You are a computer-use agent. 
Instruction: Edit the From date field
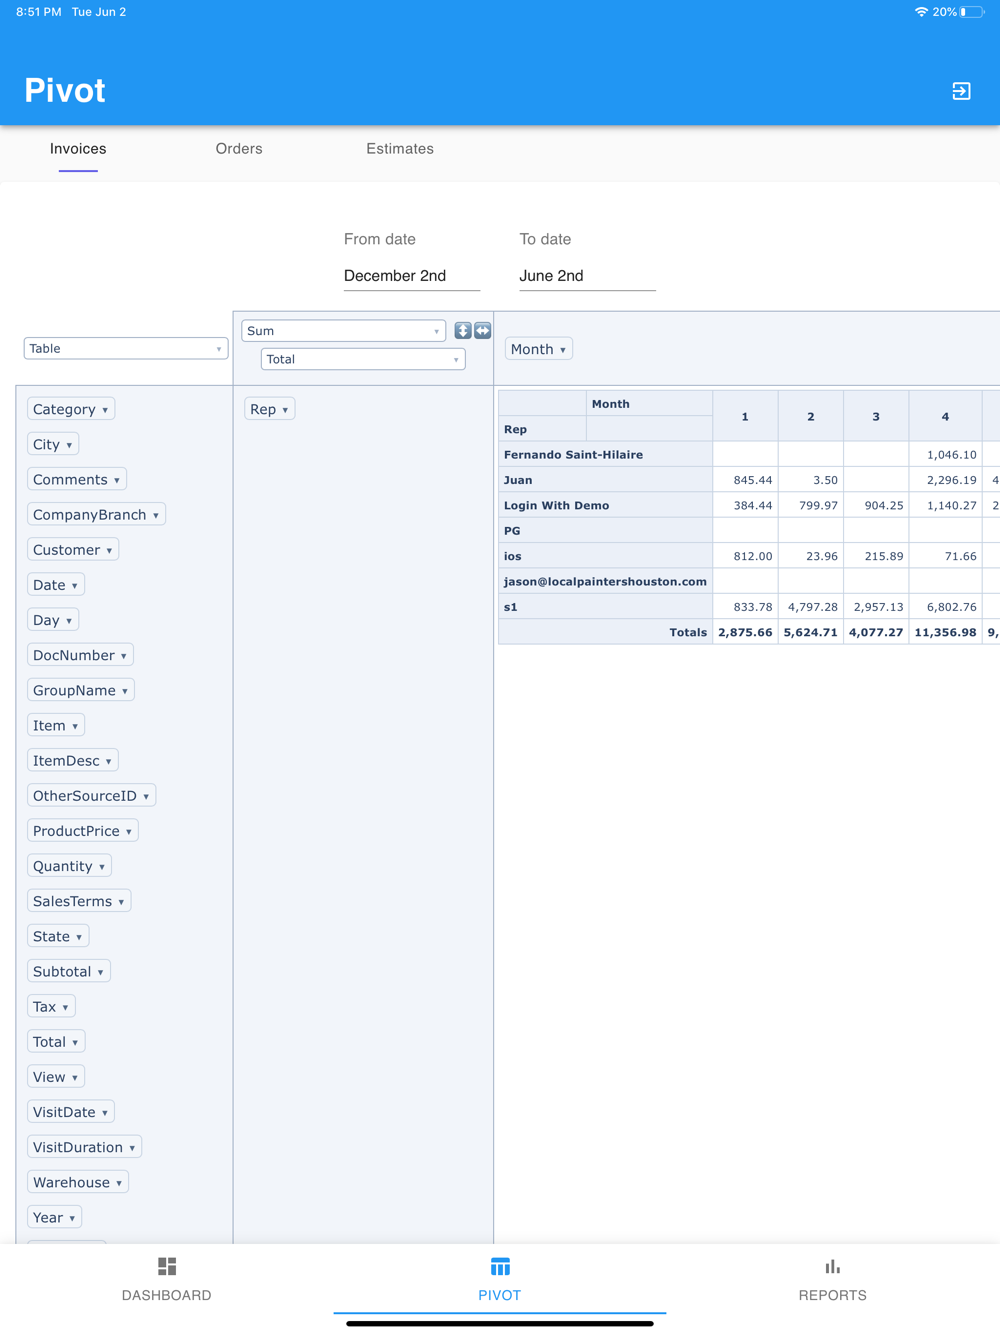[412, 276]
